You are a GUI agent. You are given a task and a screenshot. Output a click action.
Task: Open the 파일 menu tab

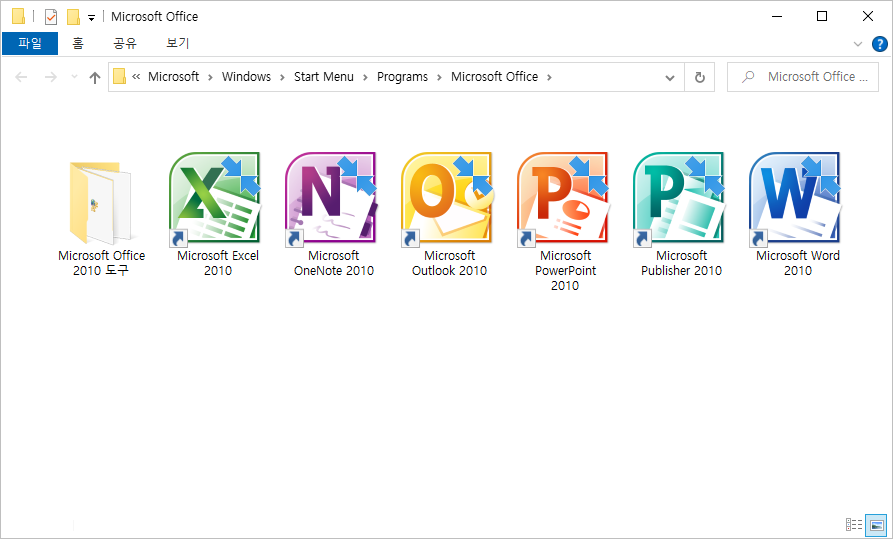coord(30,43)
